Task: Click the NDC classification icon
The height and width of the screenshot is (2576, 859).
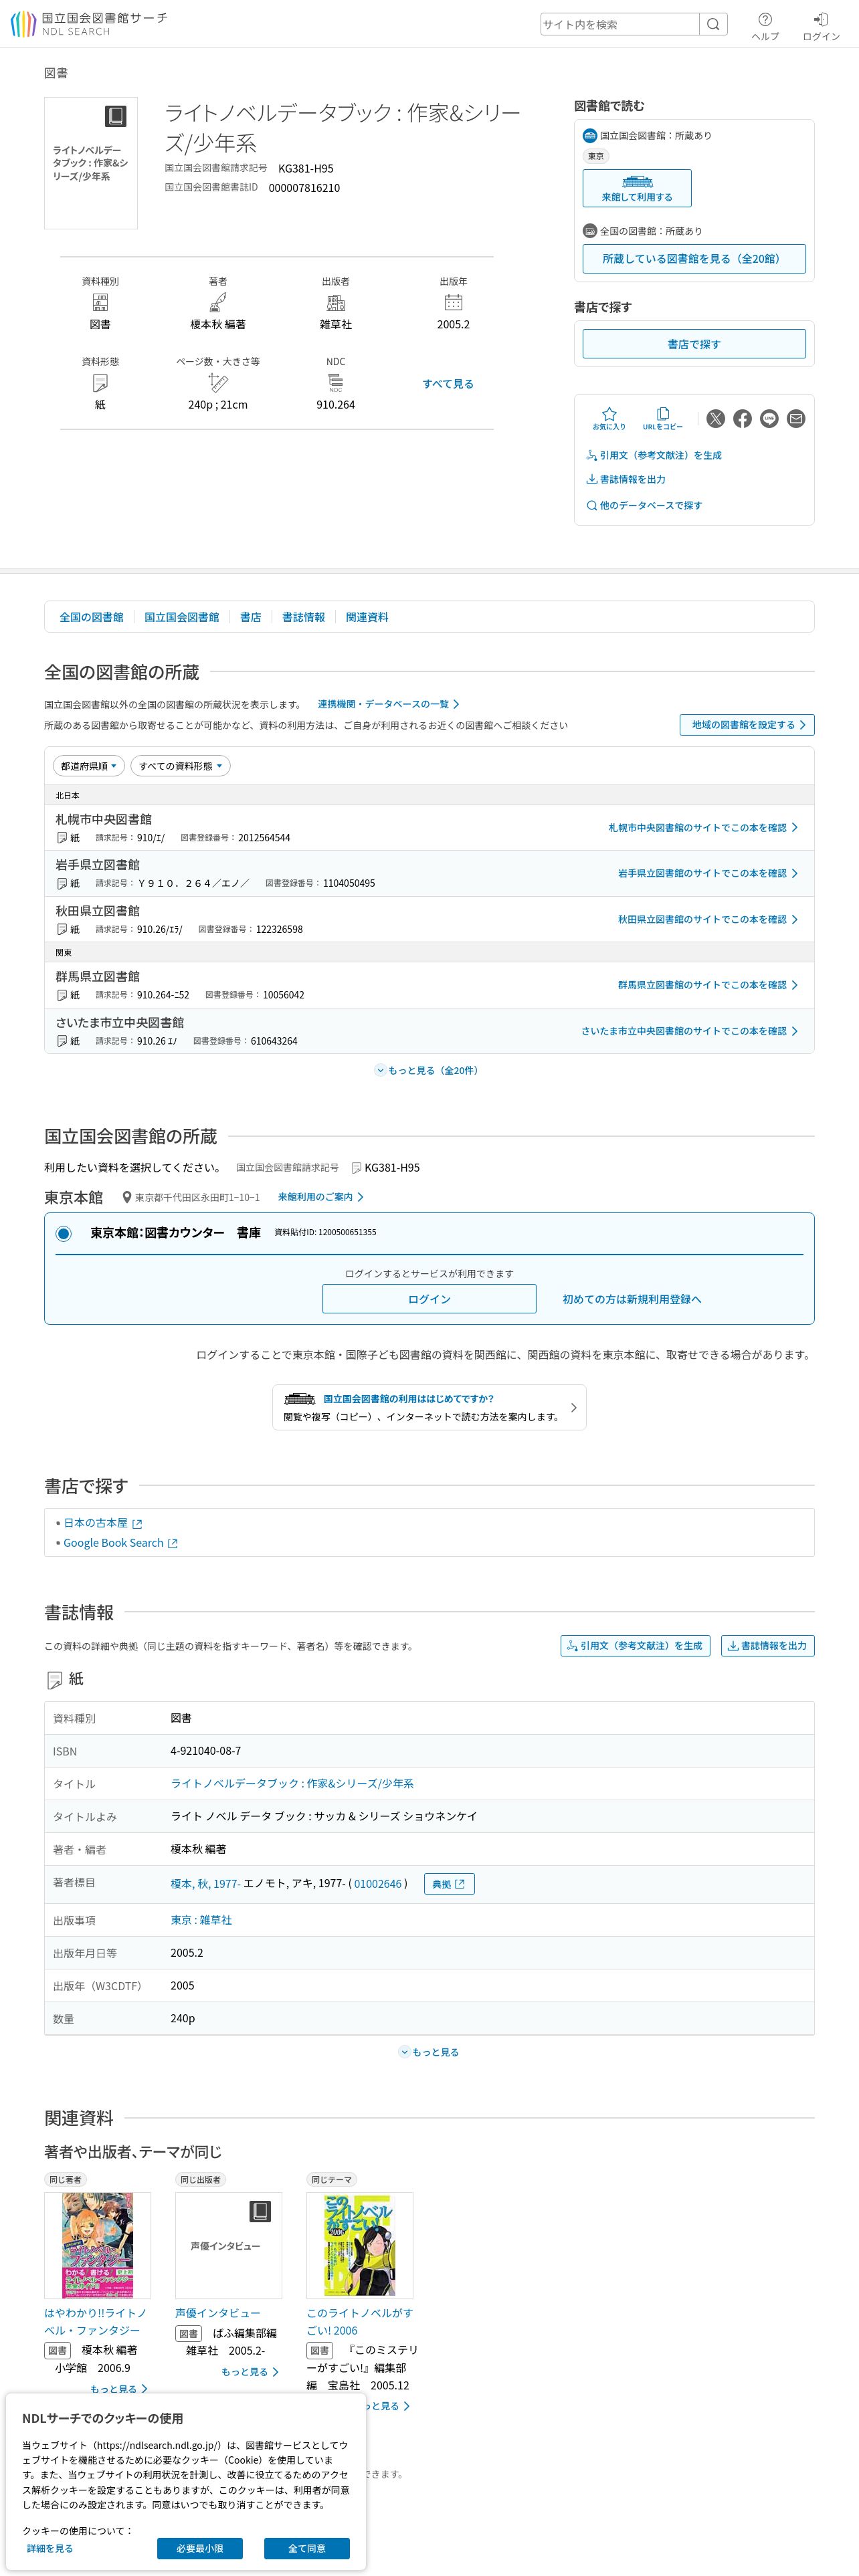Action: tap(336, 383)
